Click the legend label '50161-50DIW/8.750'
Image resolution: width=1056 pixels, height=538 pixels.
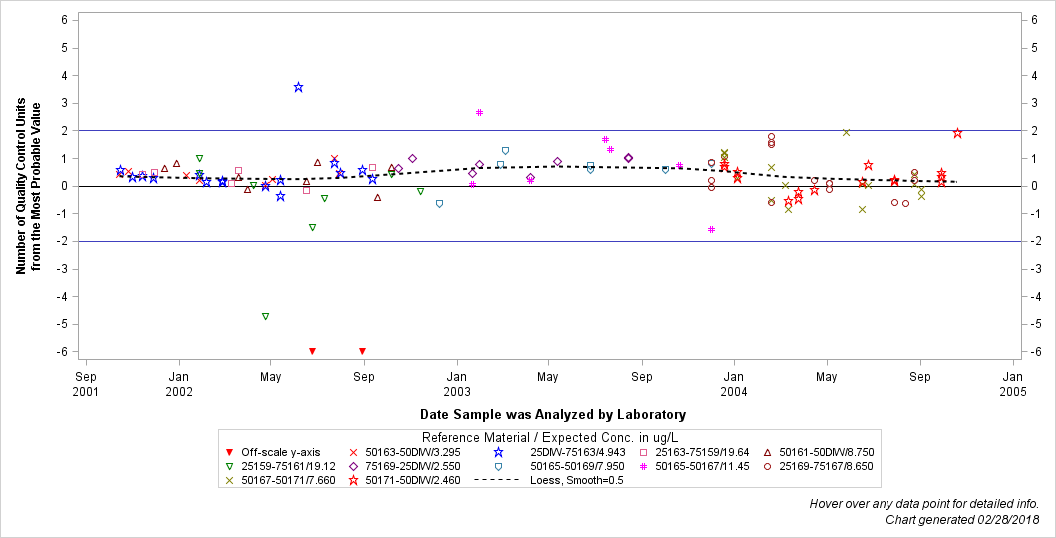coord(827,452)
